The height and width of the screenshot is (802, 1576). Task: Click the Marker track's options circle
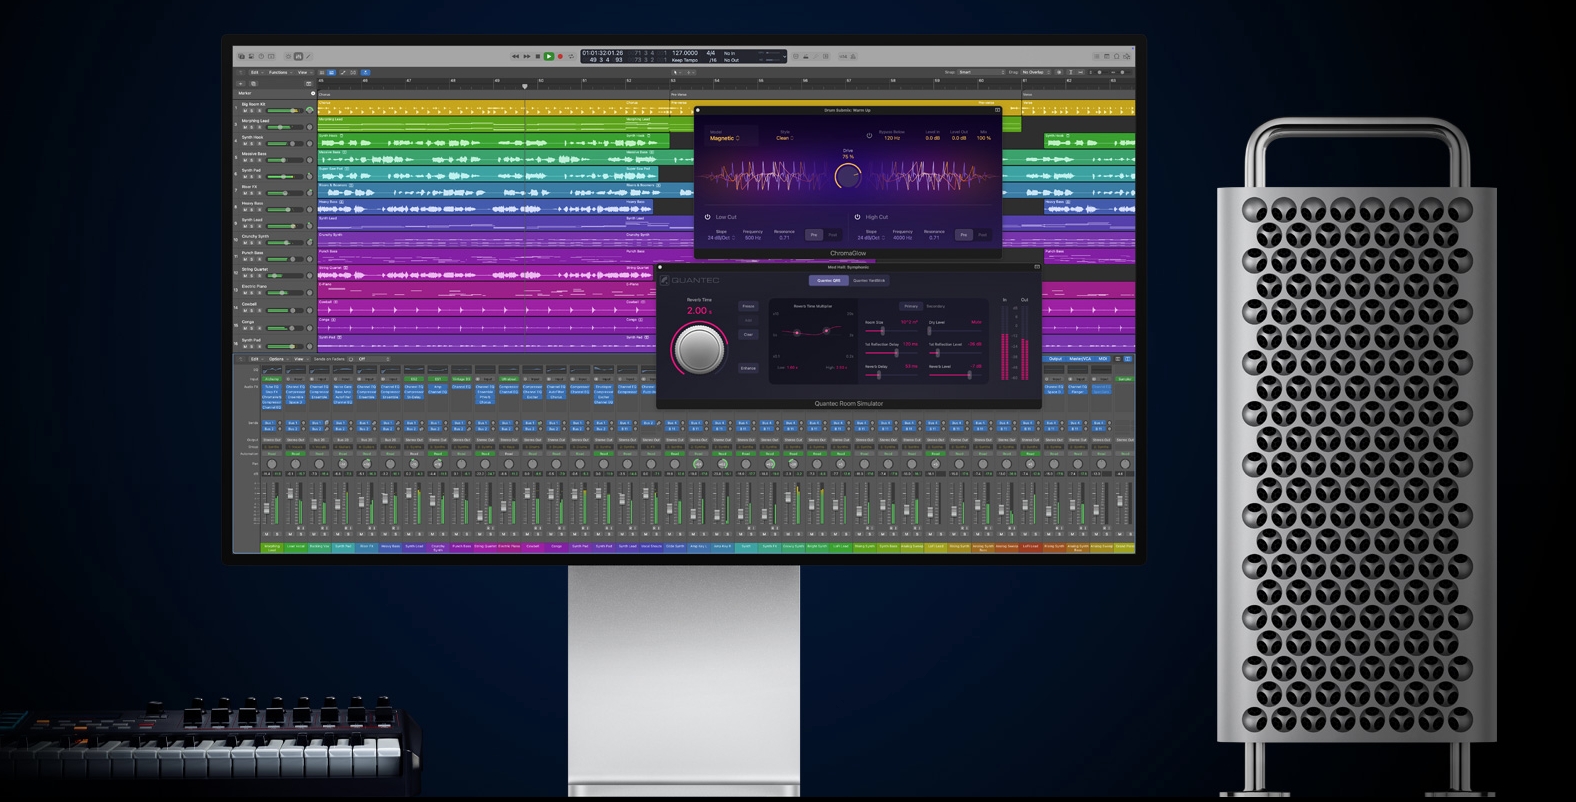[313, 93]
